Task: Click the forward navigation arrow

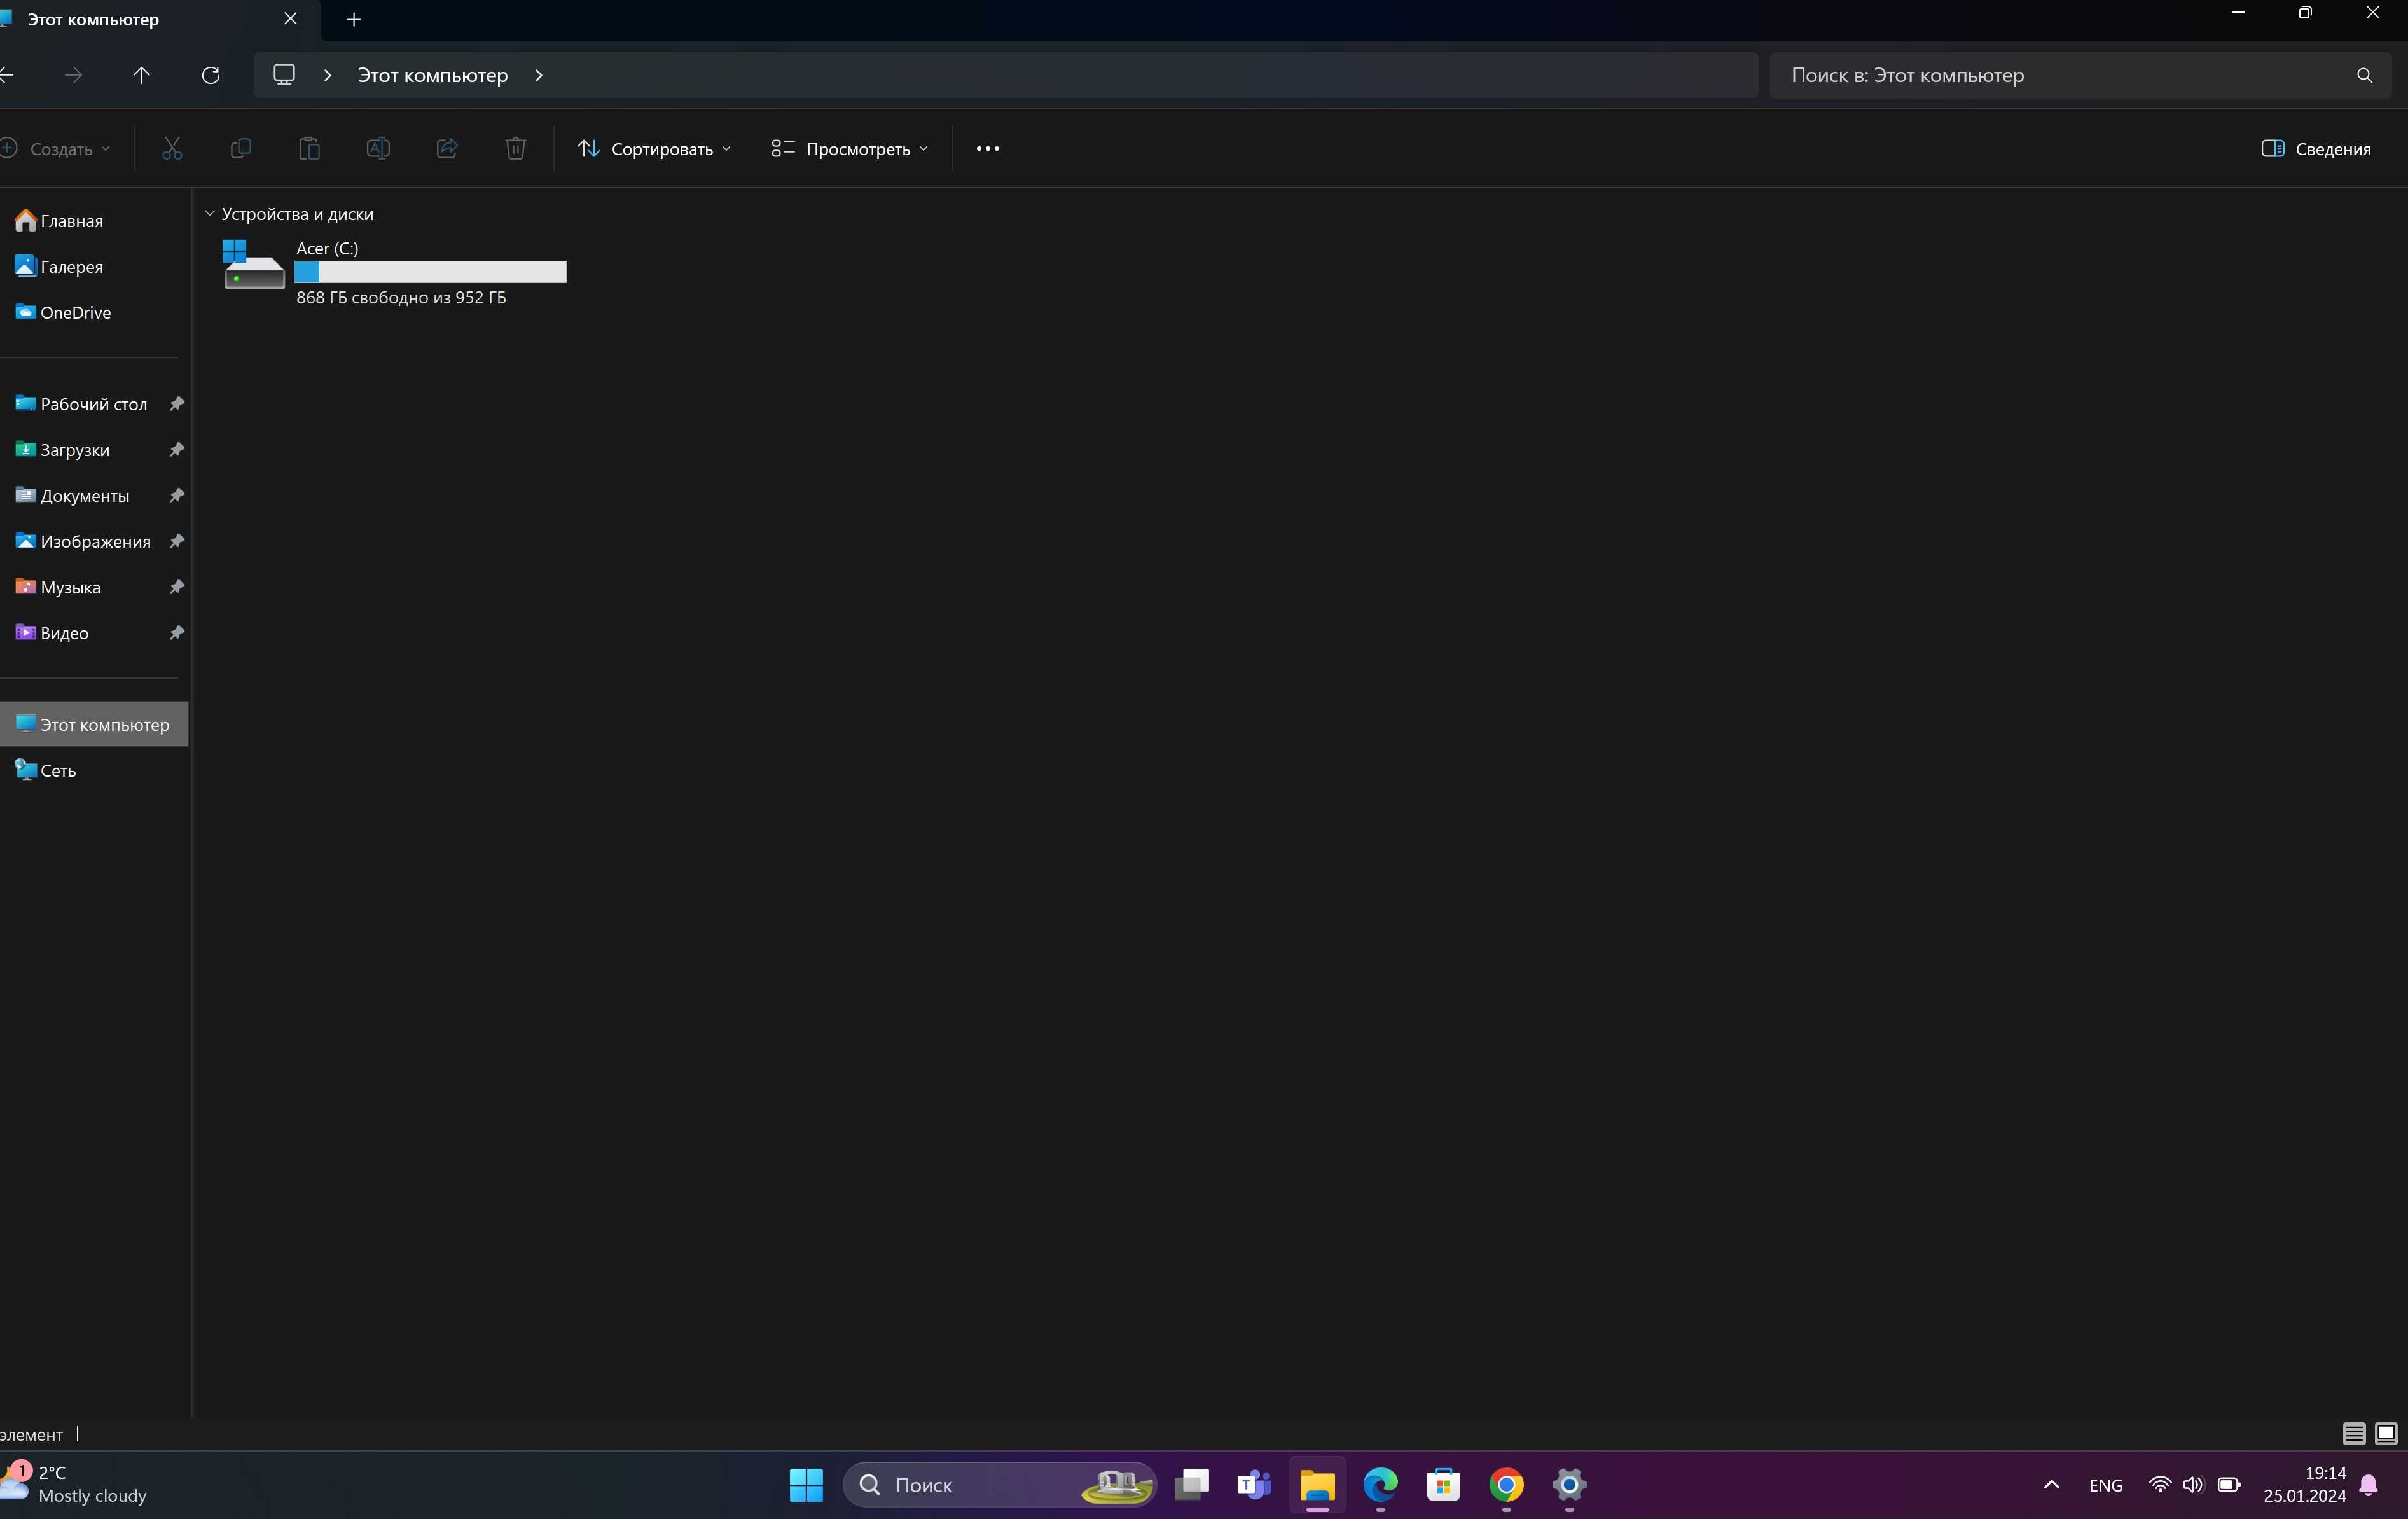Action: (x=73, y=75)
